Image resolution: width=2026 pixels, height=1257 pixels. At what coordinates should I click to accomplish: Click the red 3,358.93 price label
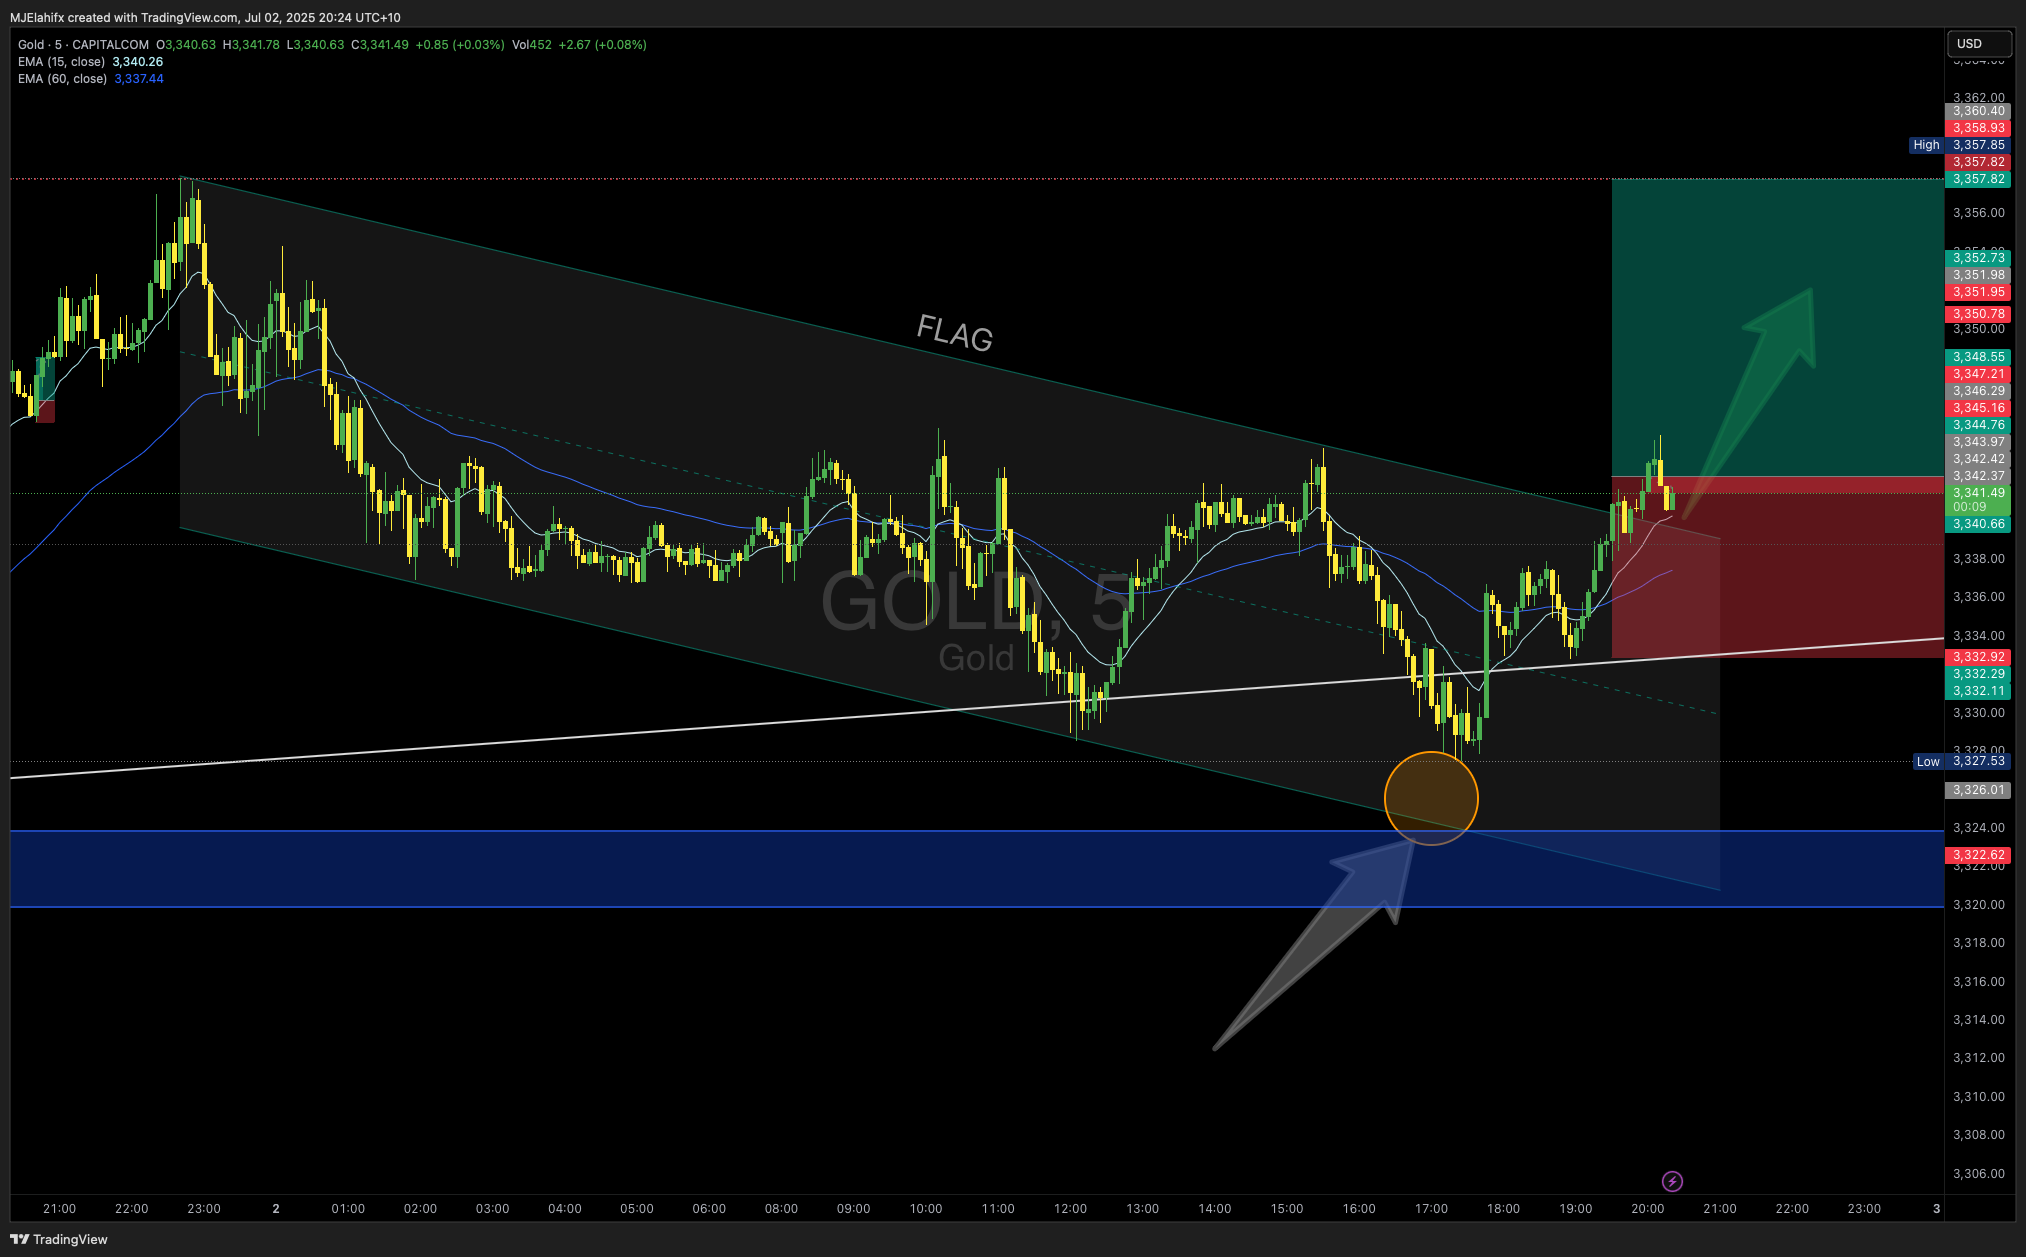(1978, 128)
